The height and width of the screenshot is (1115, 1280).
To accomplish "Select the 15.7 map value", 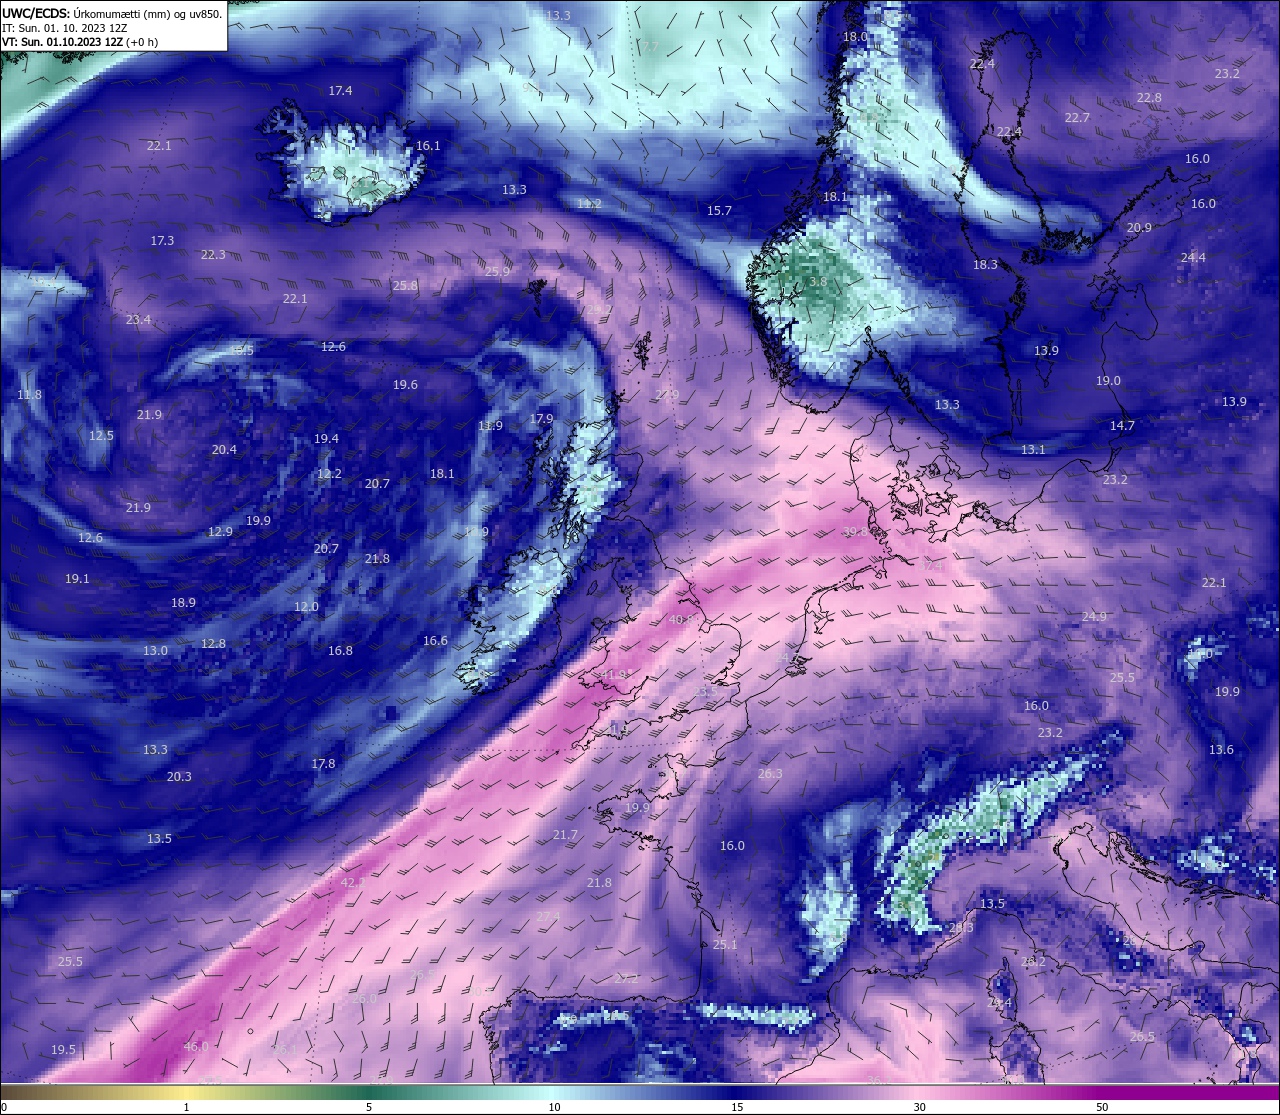I will (719, 211).
